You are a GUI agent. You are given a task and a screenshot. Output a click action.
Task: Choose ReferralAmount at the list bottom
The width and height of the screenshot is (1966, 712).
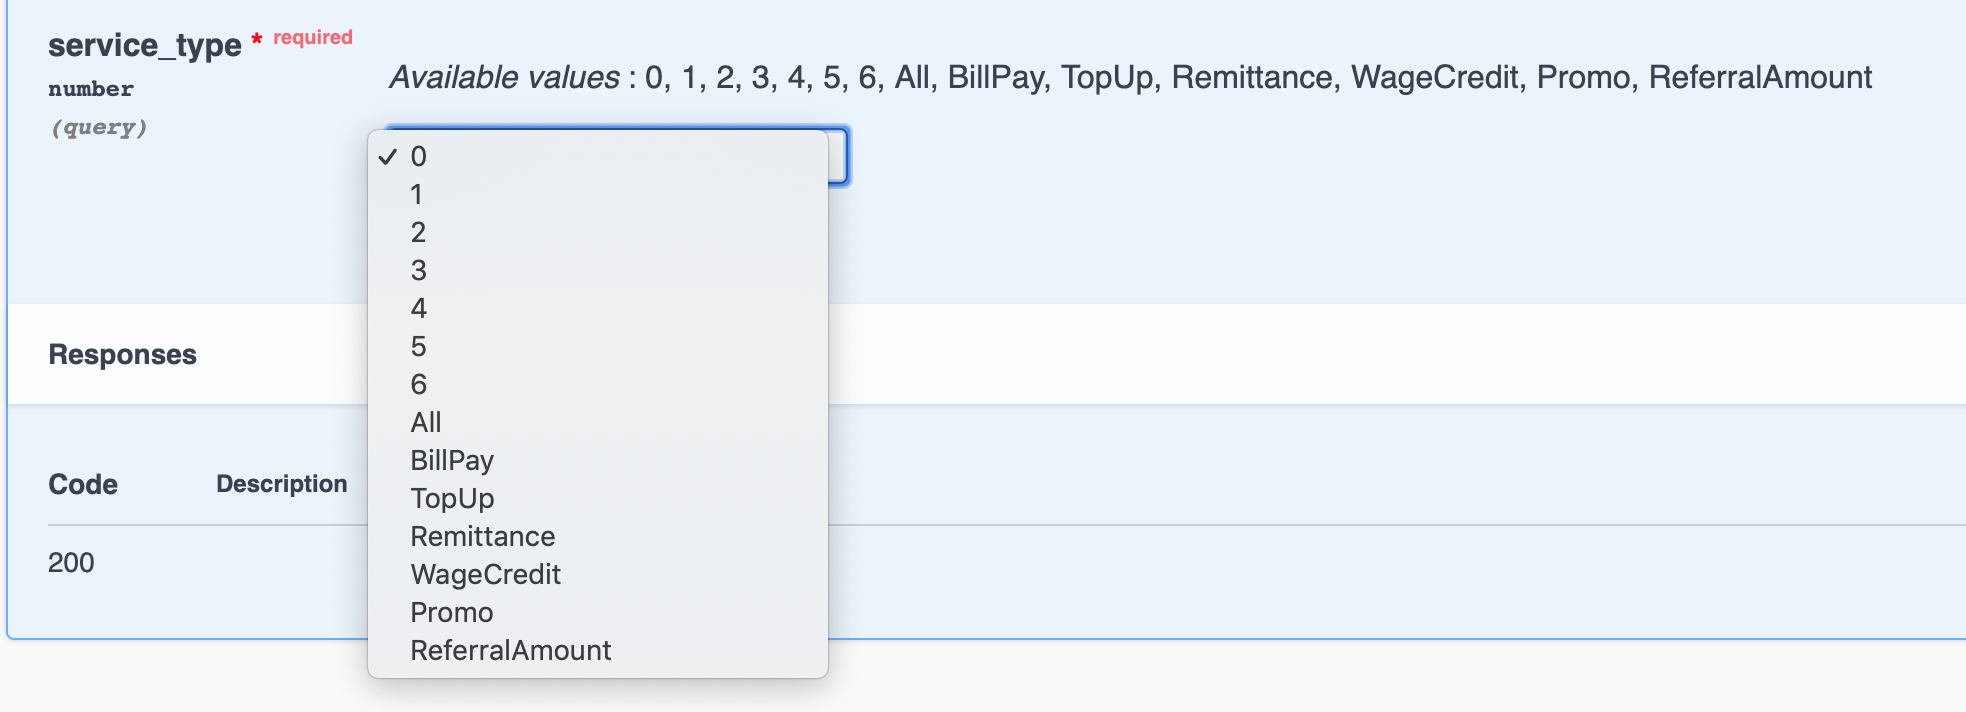point(511,650)
